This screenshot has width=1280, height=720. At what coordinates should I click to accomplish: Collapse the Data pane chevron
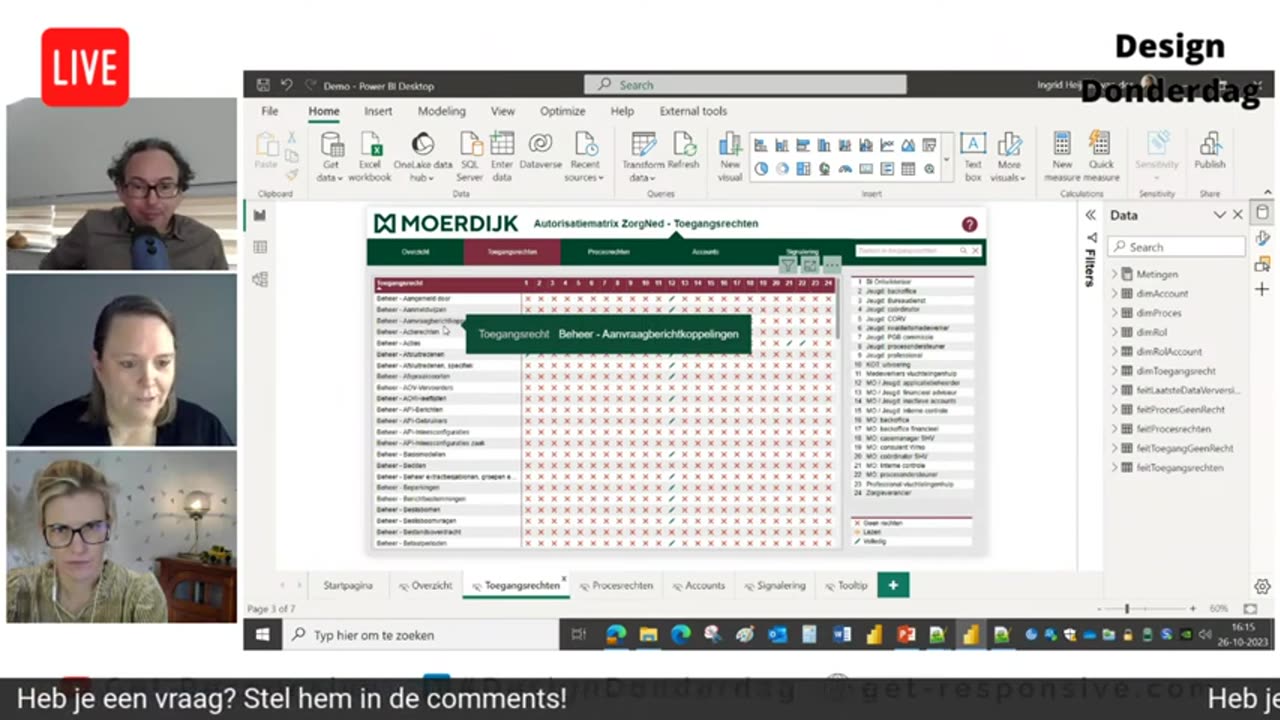(x=1219, y=215)
